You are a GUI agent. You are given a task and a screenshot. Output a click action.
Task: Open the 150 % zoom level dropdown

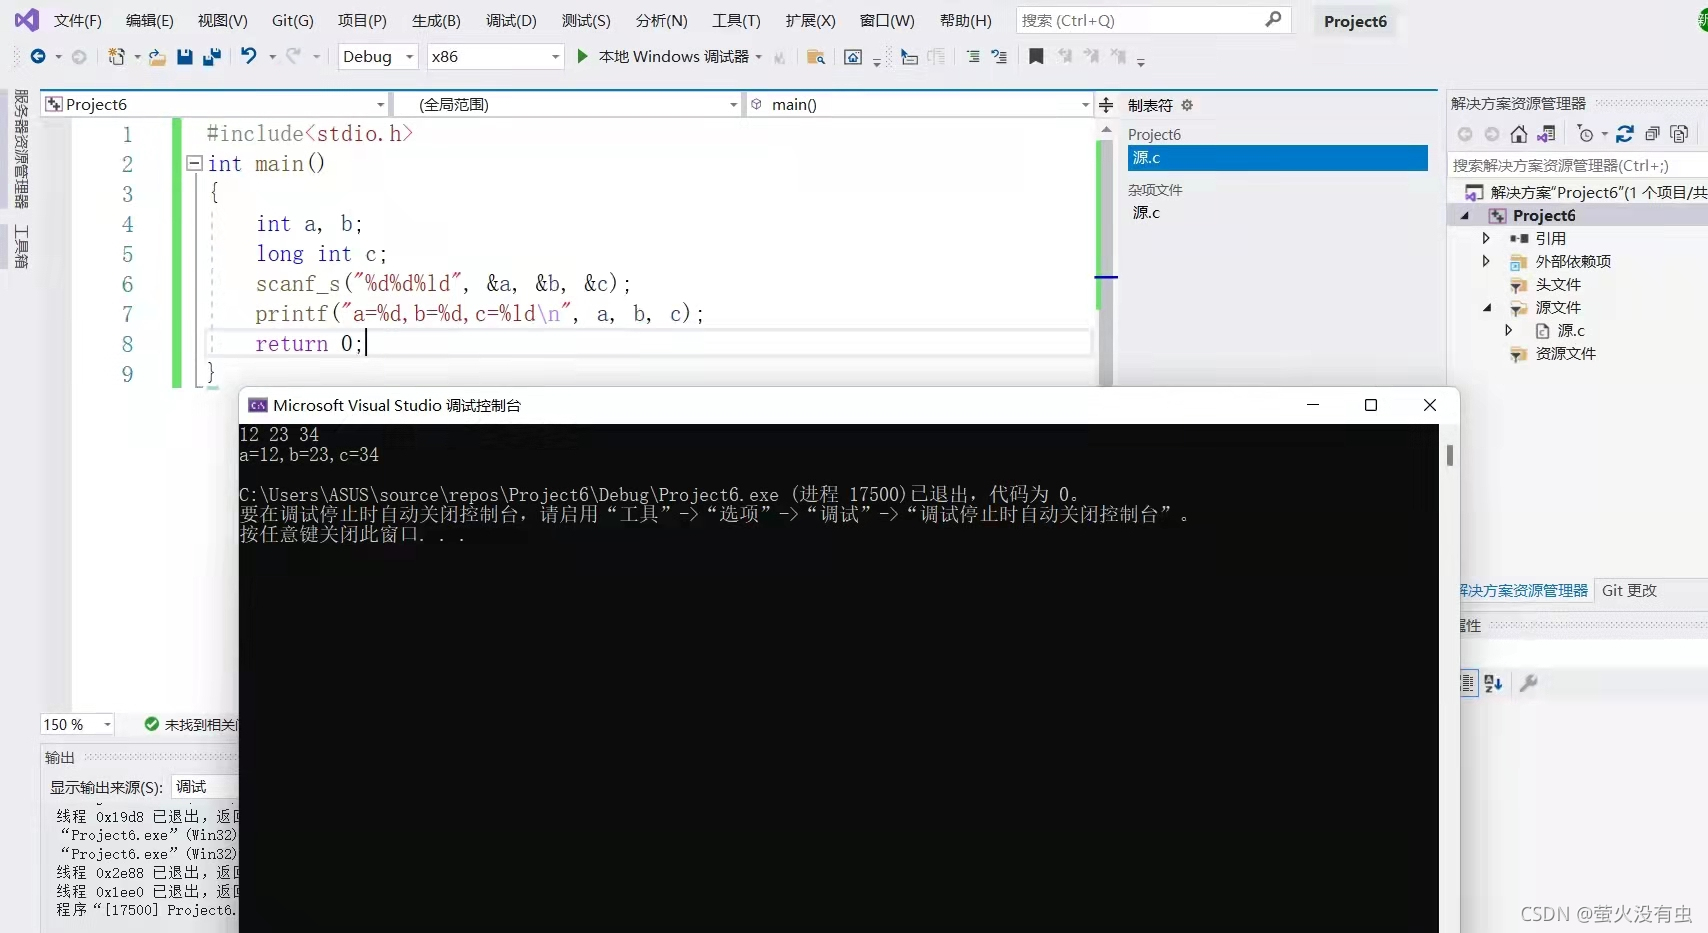tap(77, 724)
